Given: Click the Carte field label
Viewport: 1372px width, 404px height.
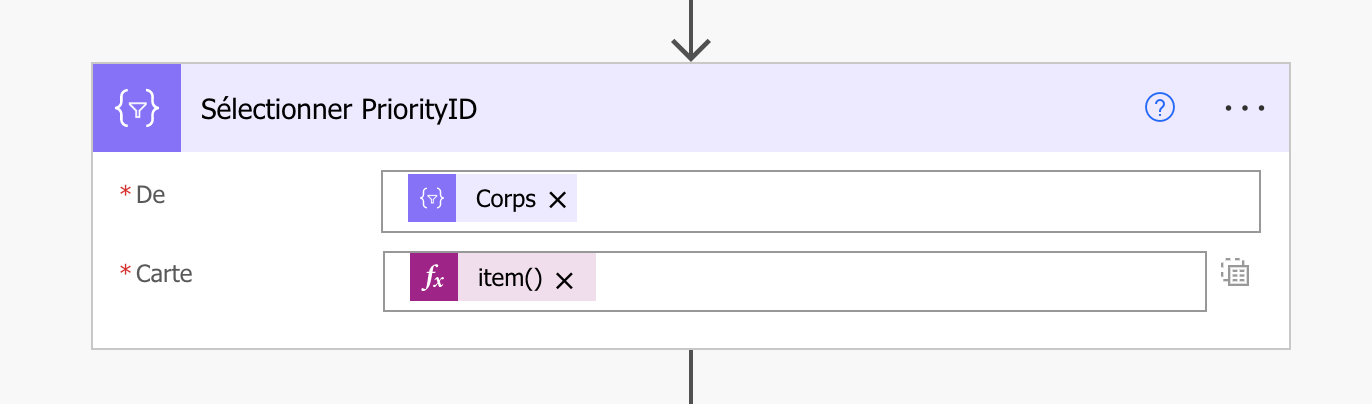Looking at the screenshot, I should (164, 273).
